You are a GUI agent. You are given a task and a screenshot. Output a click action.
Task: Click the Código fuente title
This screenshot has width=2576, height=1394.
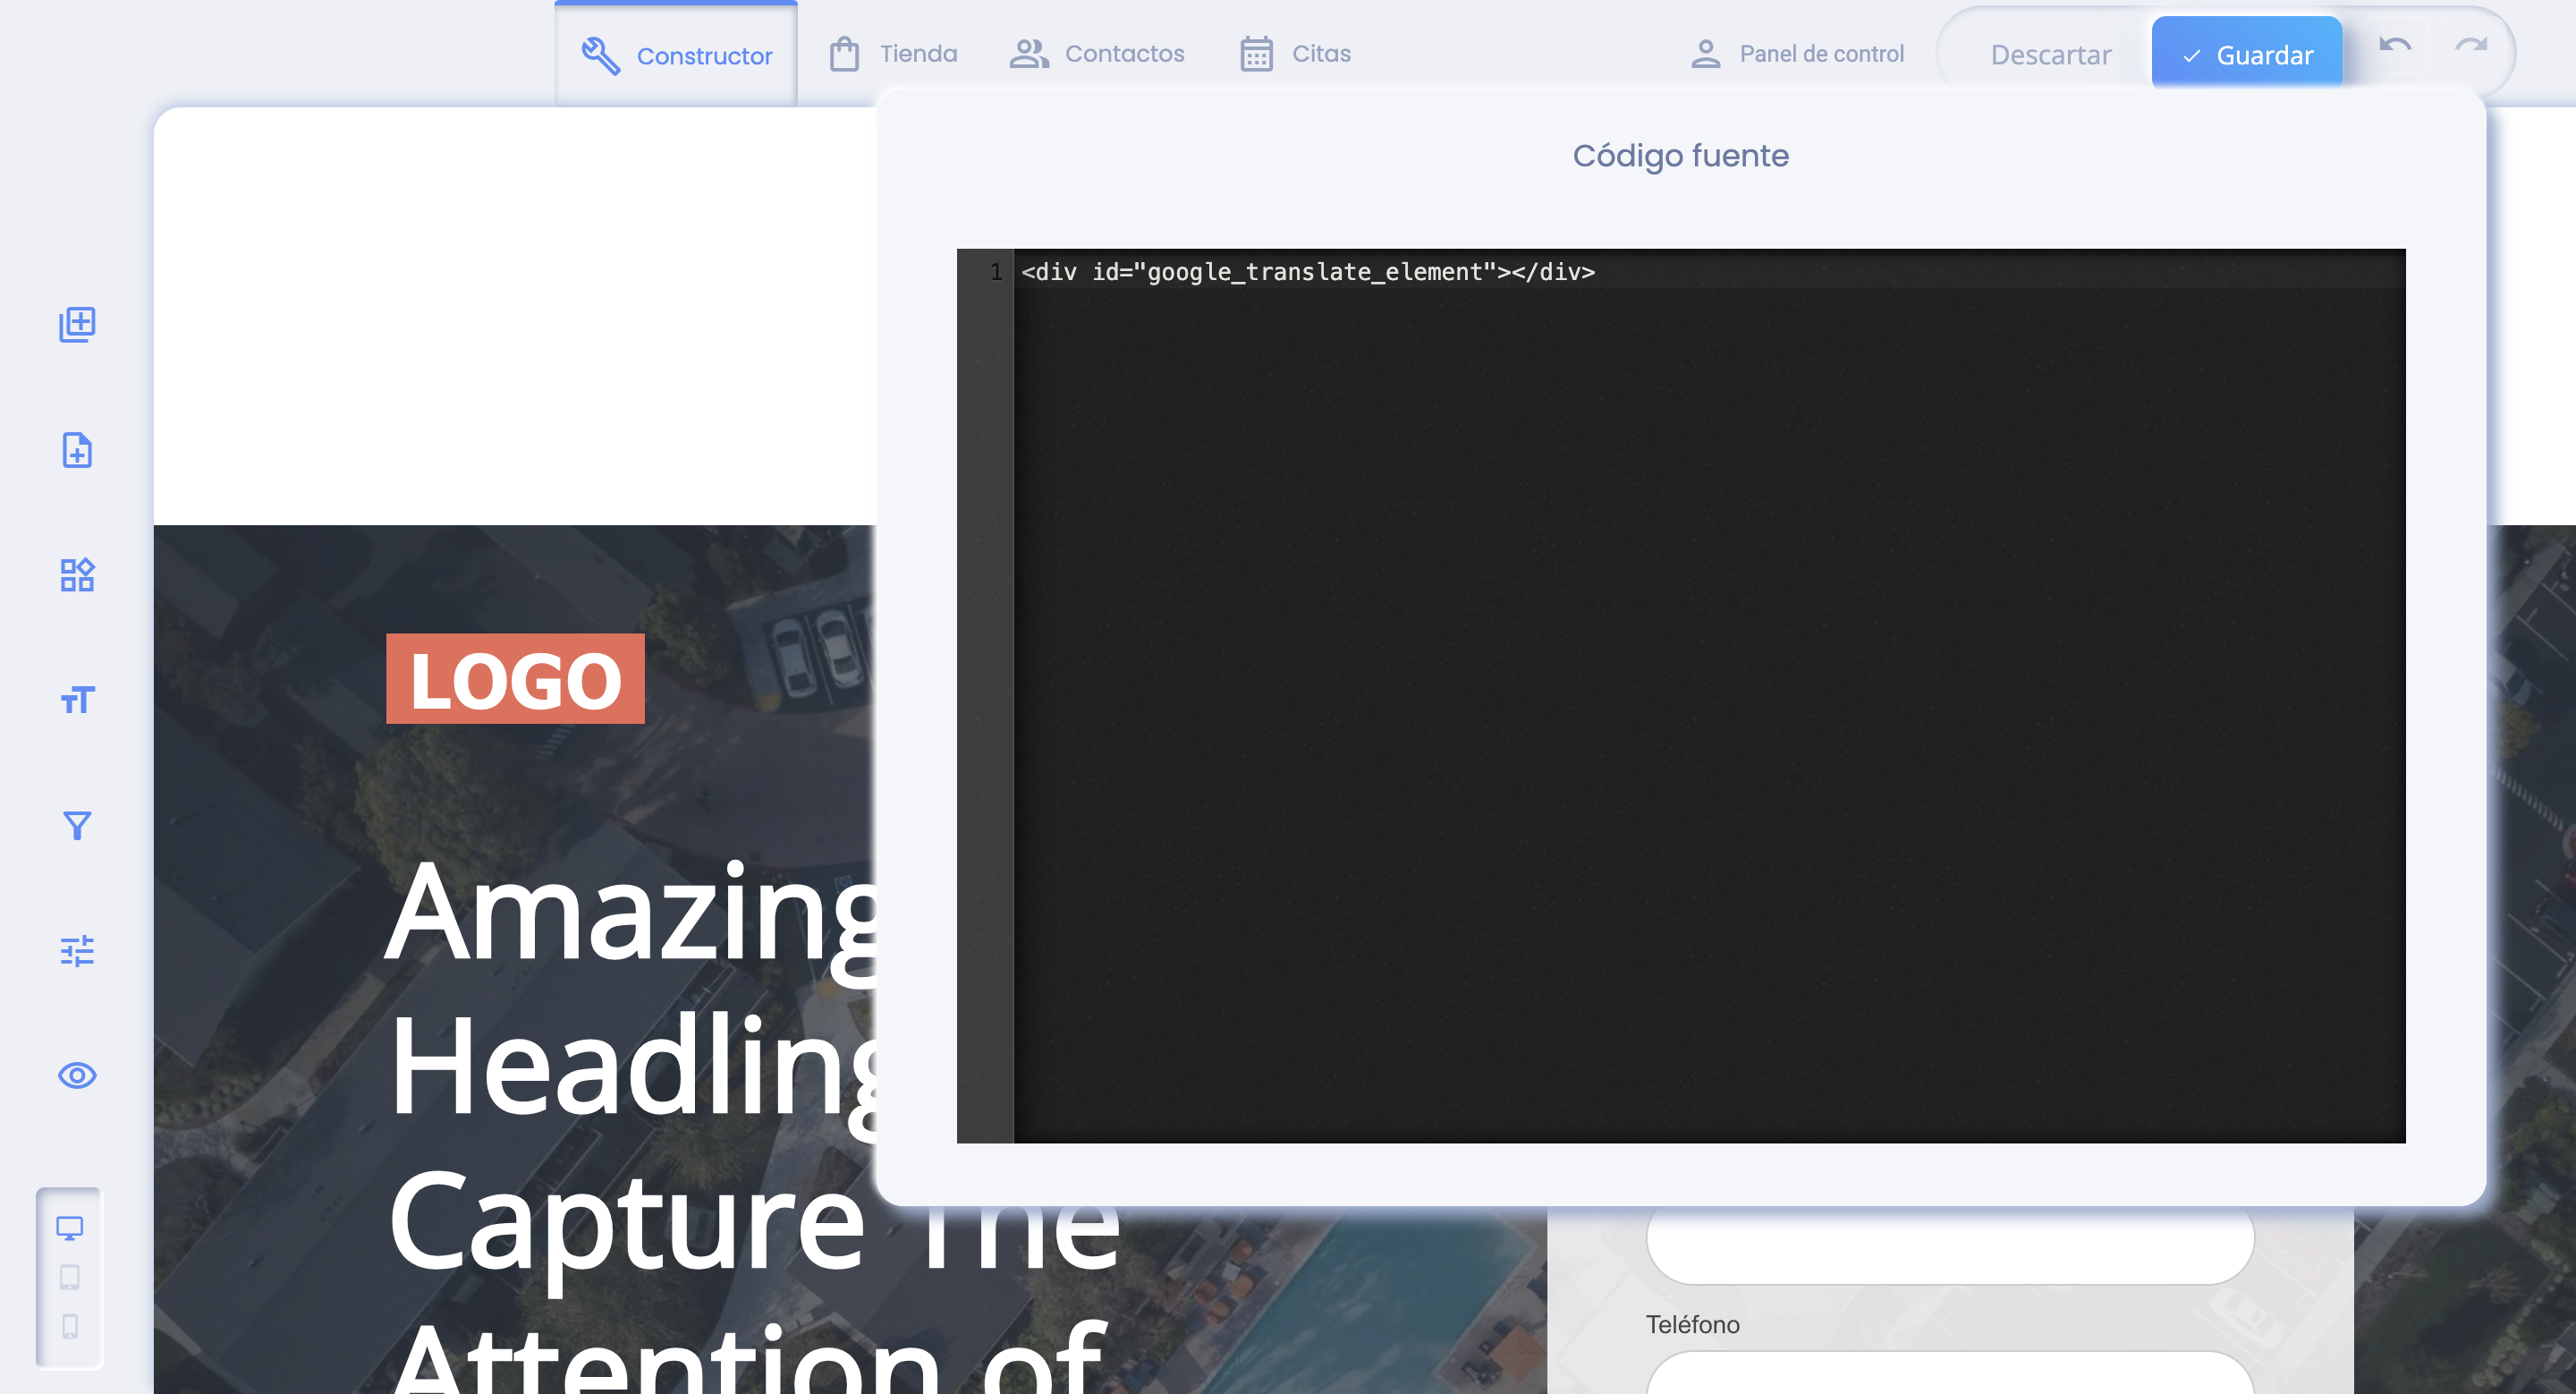1680,156
